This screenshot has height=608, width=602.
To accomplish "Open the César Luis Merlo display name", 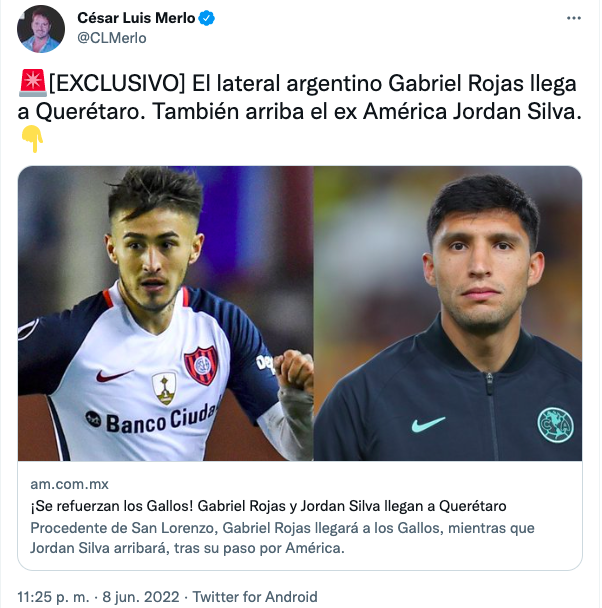I will click(136, 18).
